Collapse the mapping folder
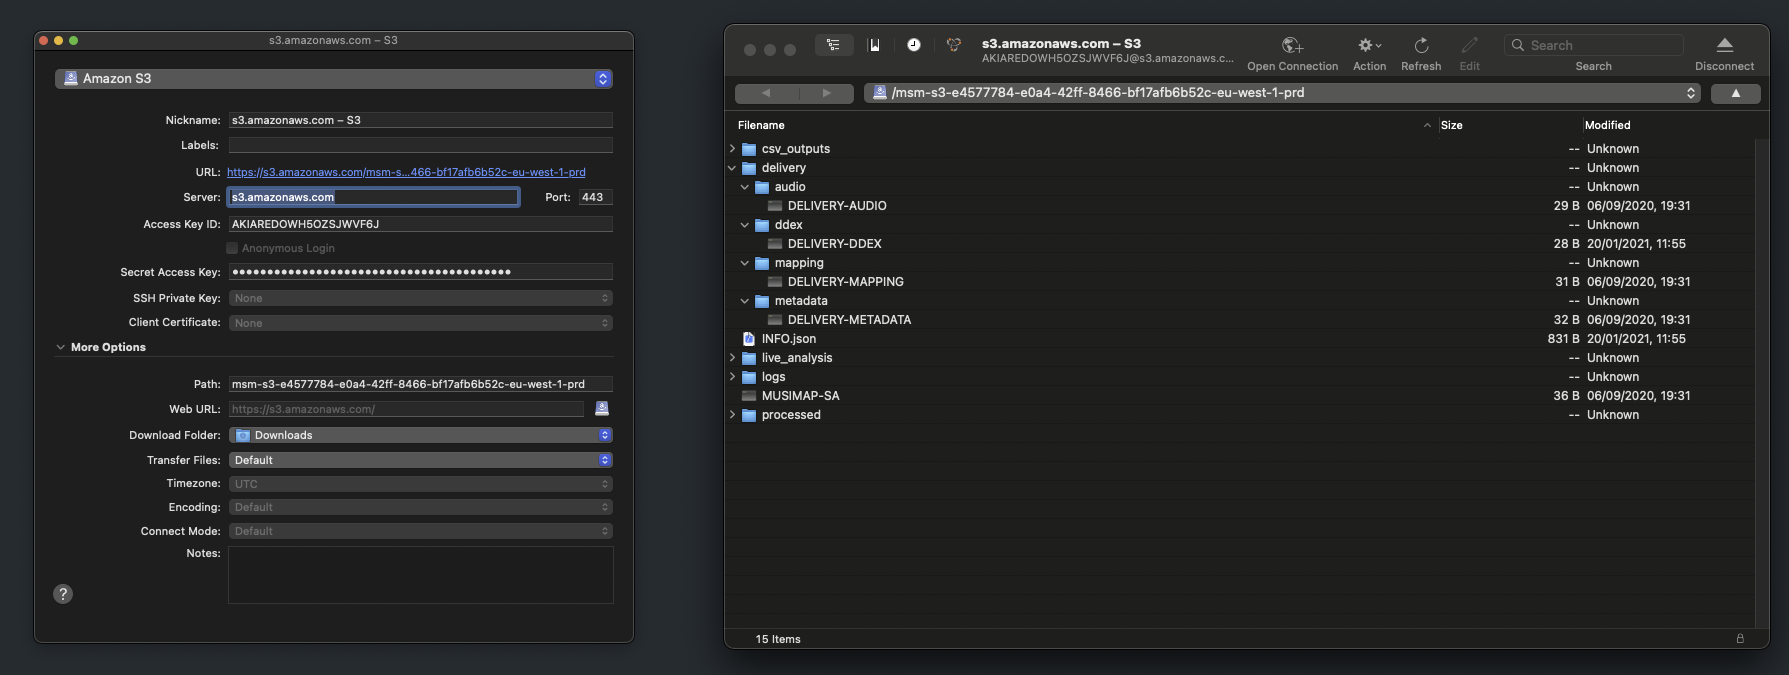The height and width of the screenshot is (675, 1789). click(x=745, y=263)
